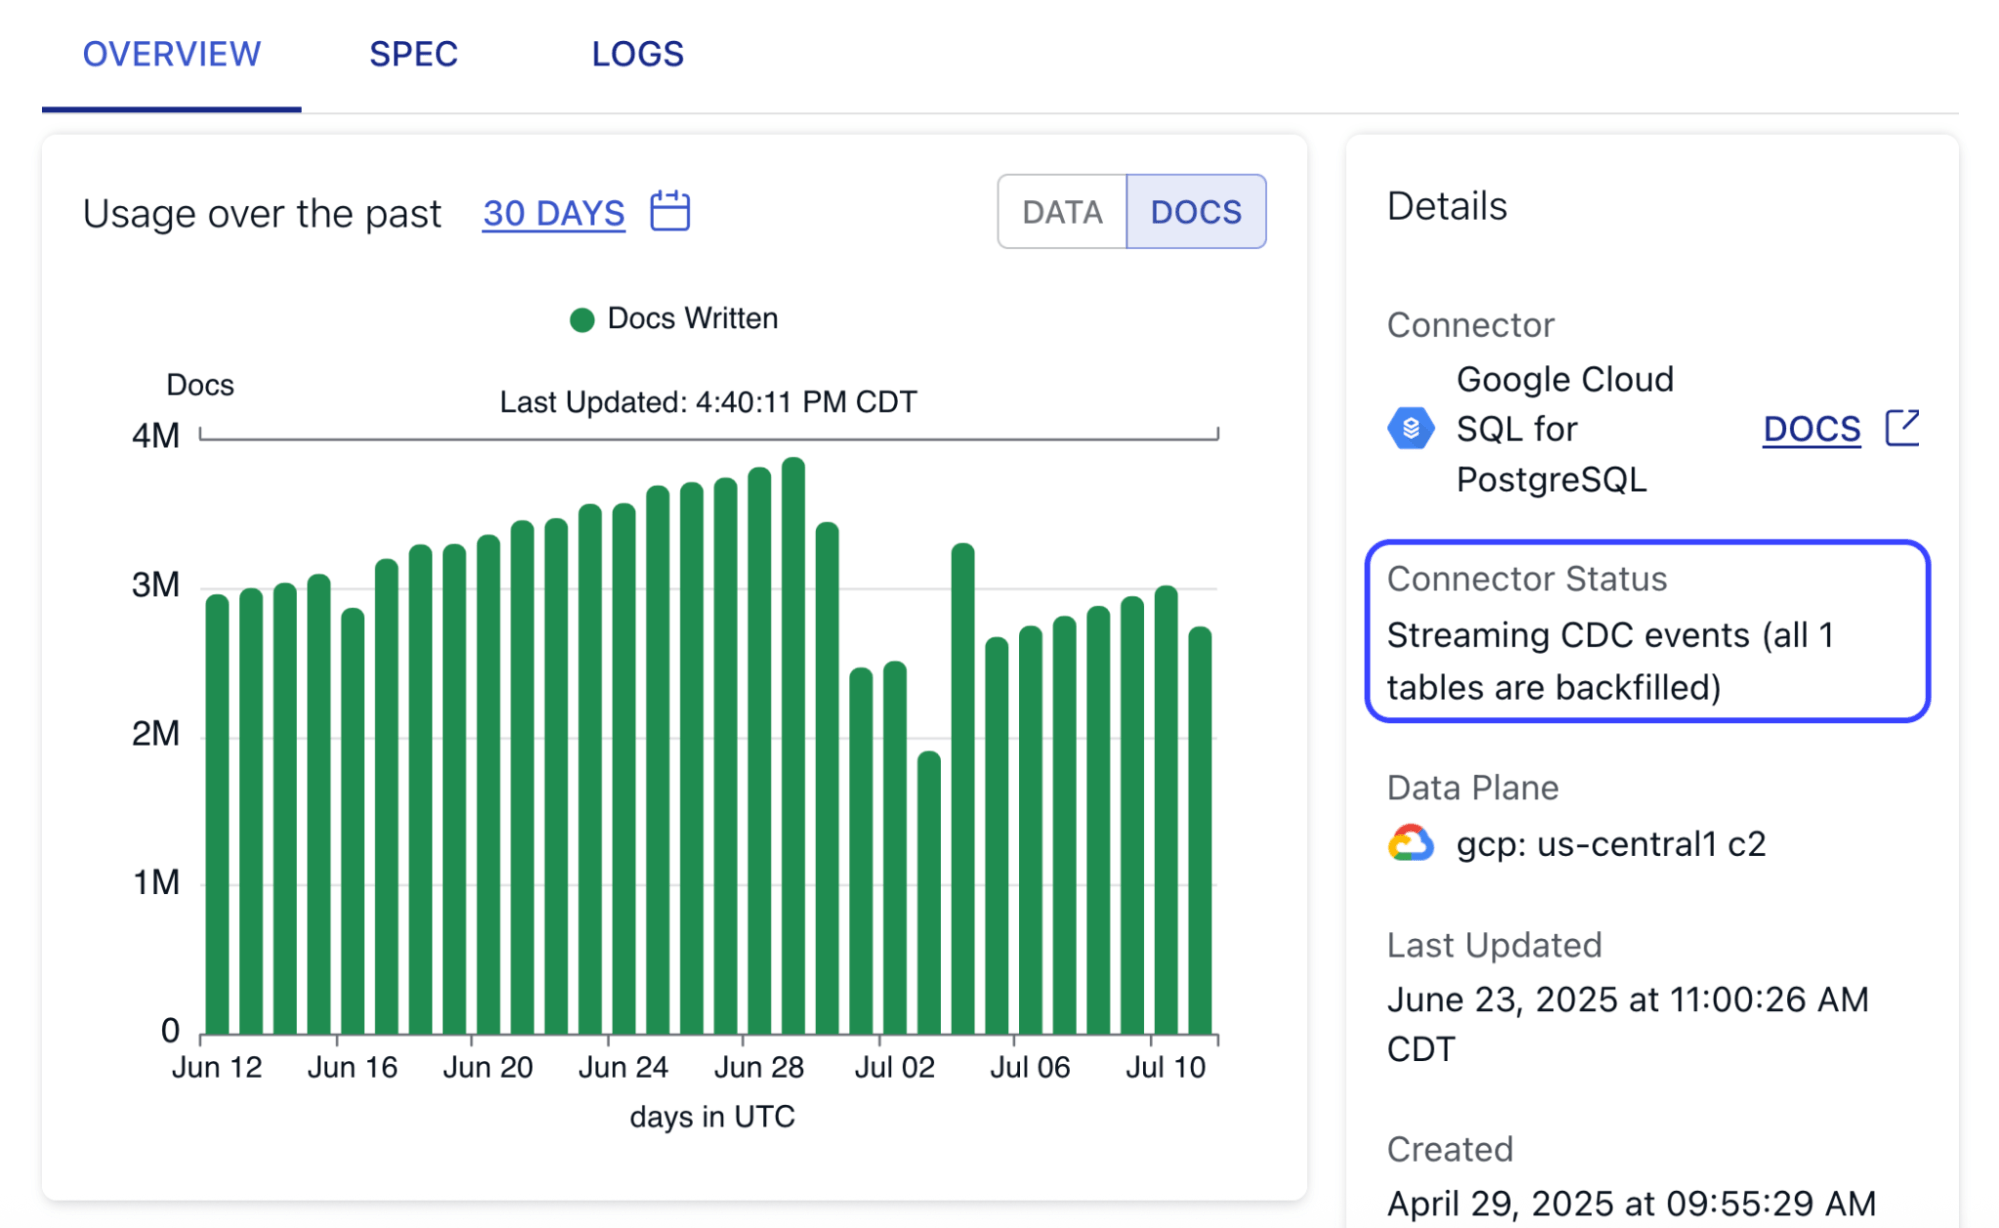
Task: Open the SPEC tab
Action: [413, 54]
